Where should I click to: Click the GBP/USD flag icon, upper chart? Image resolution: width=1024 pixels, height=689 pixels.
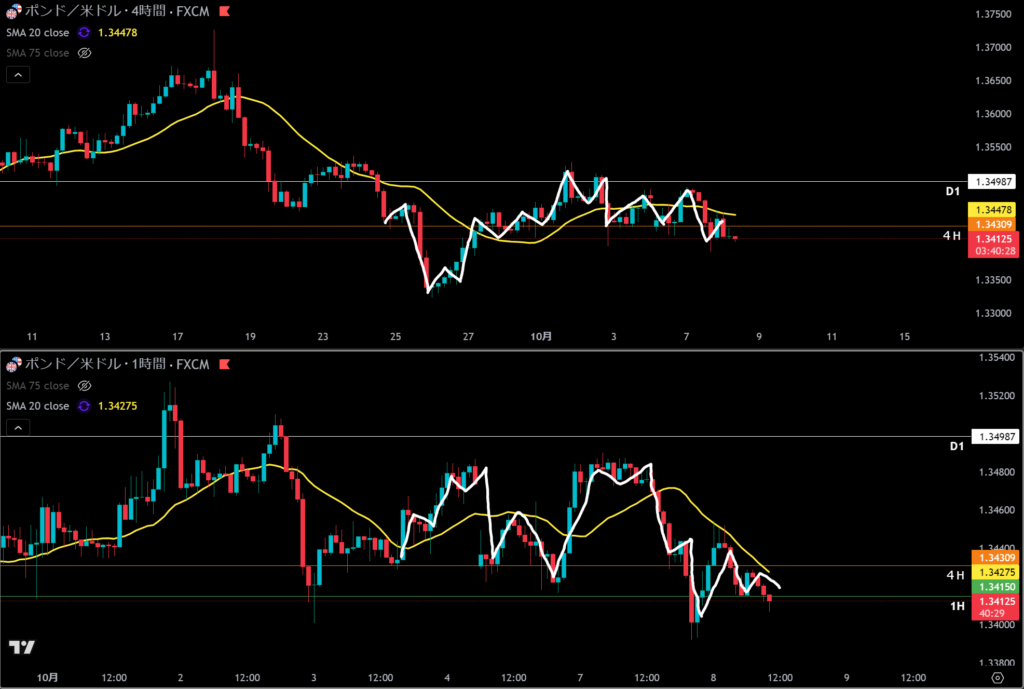coord(13,12)
